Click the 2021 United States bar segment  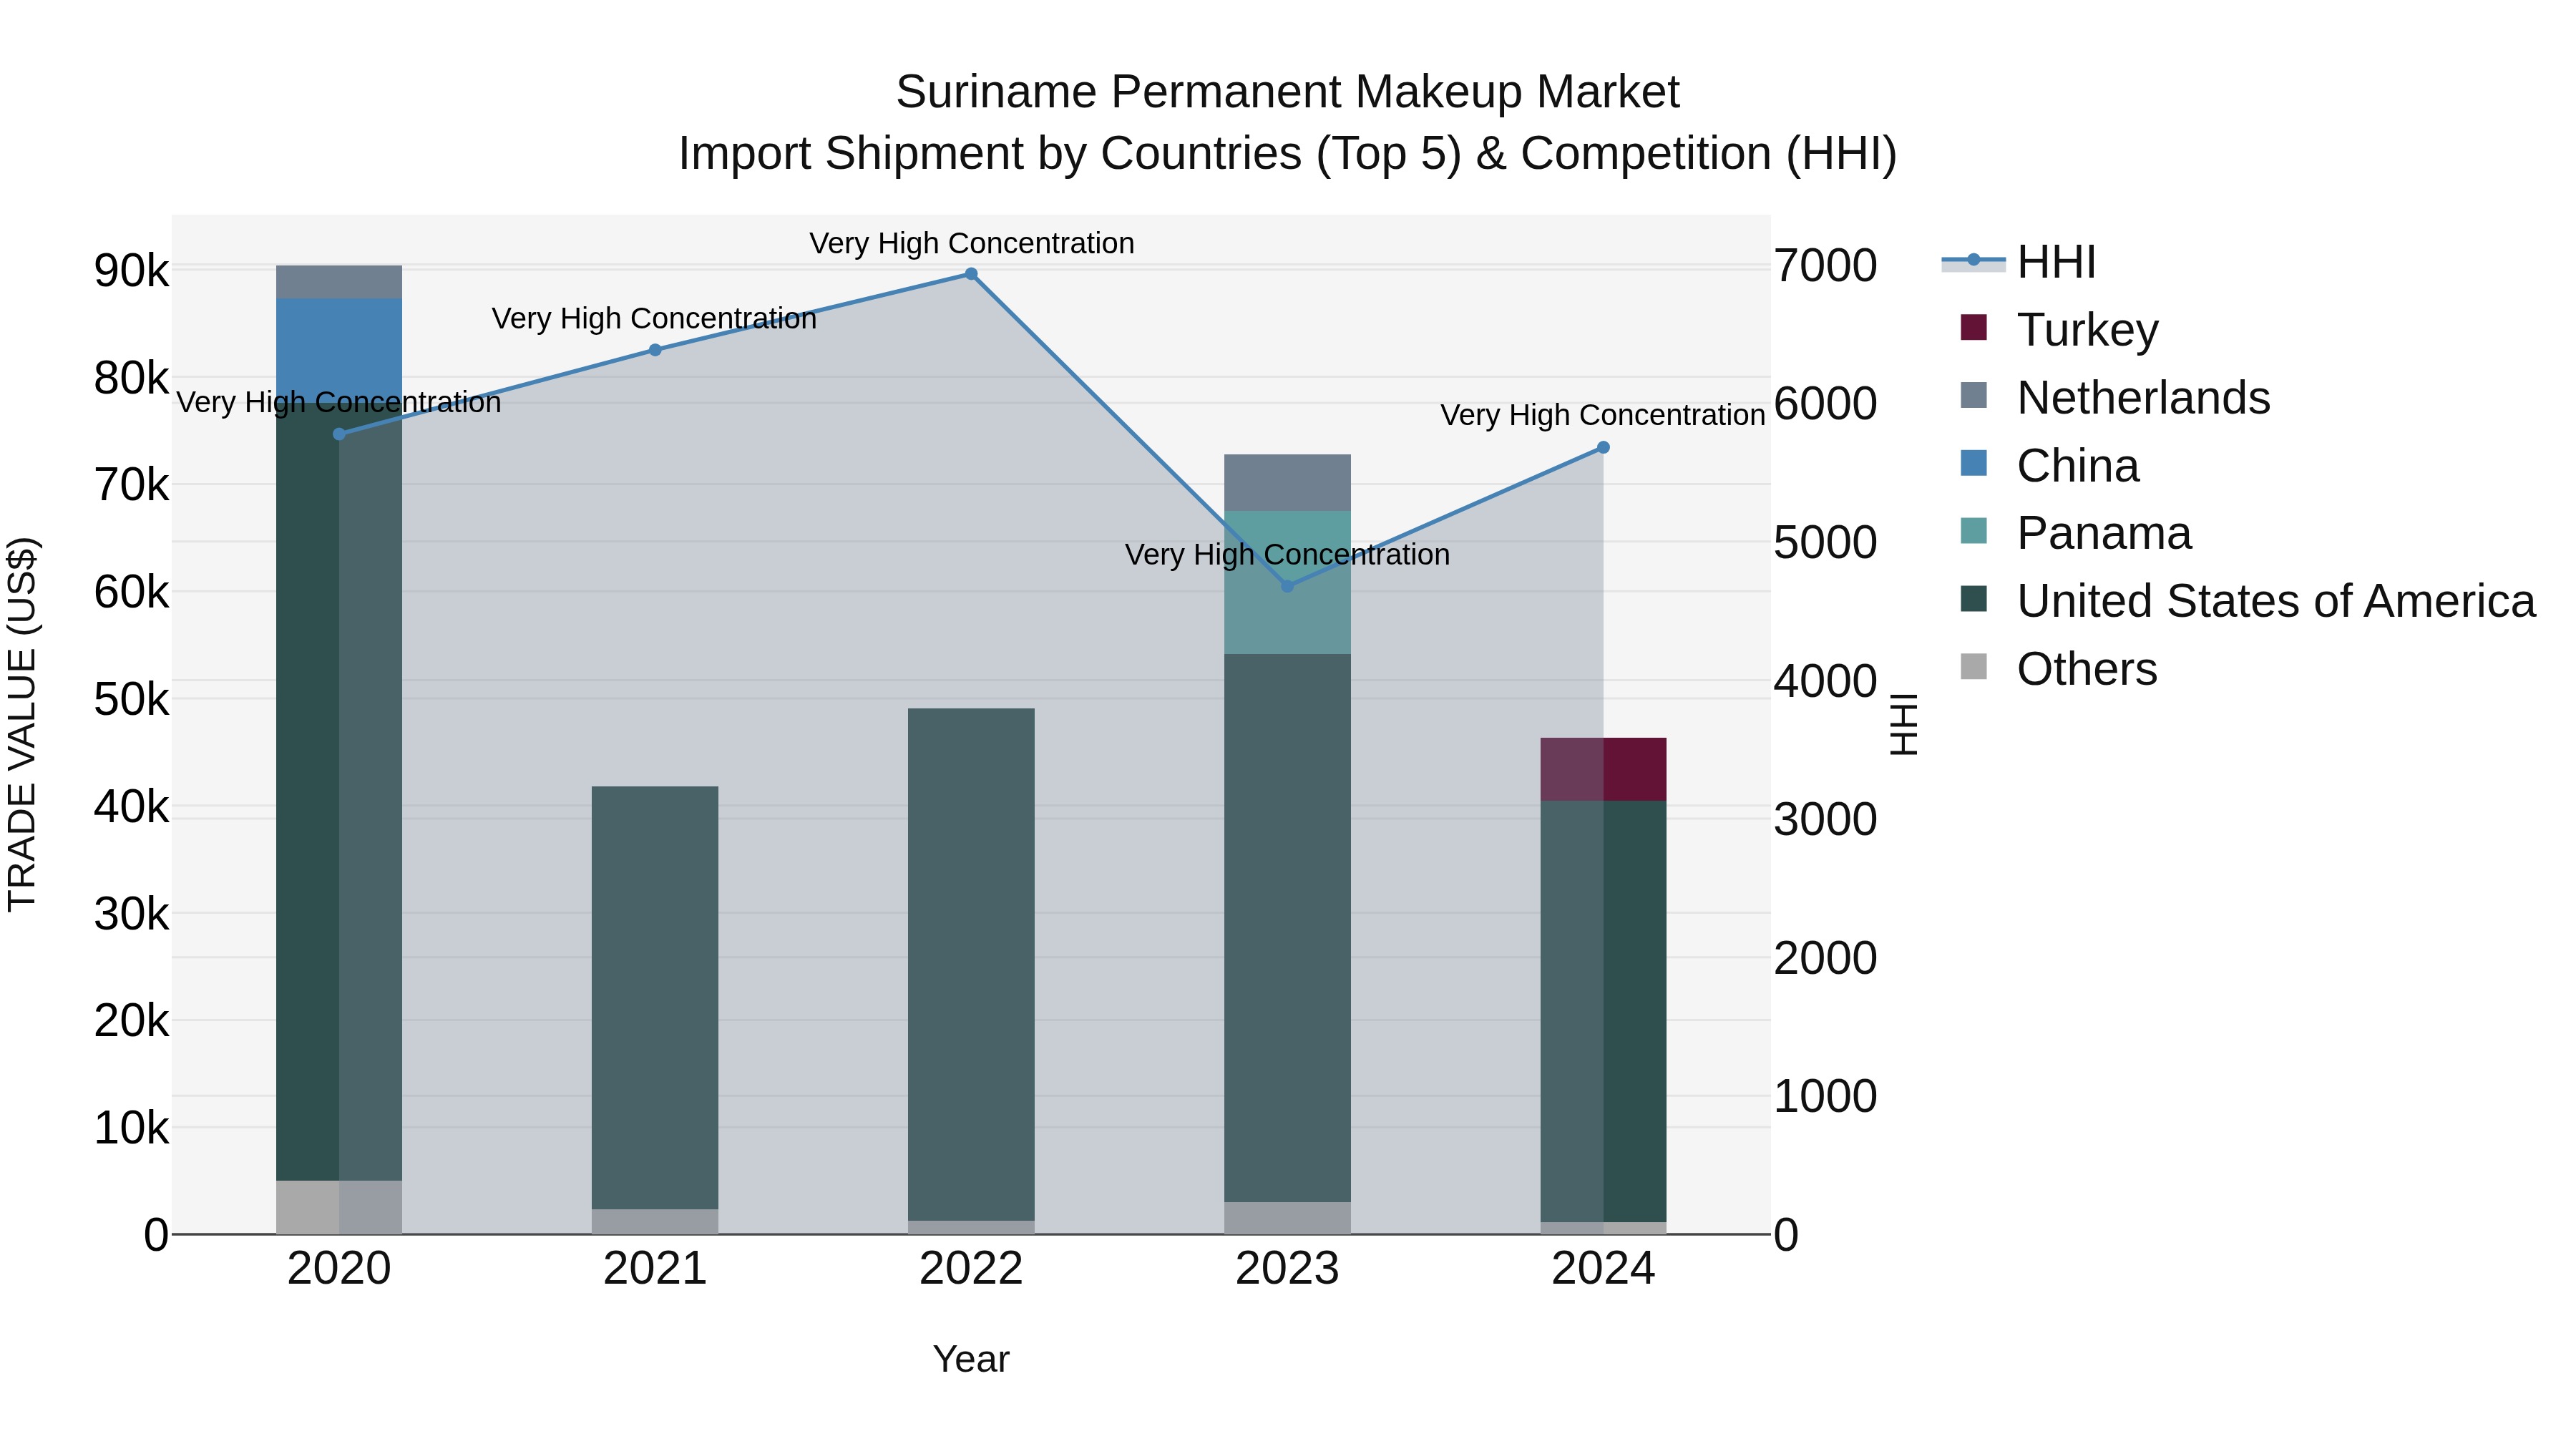pyautogui.click(x=655, y=998)
